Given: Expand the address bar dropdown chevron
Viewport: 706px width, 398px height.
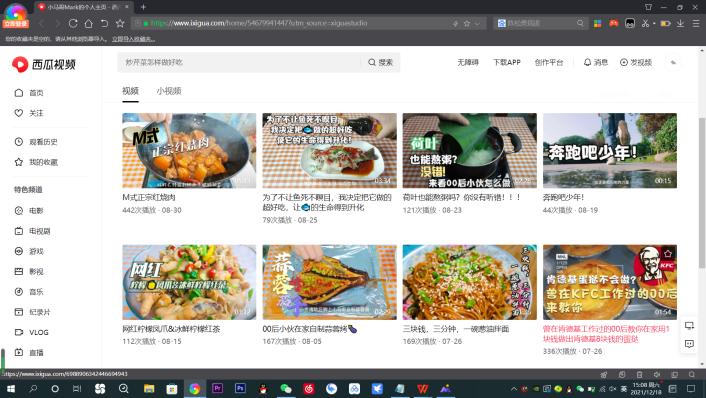Looking at the screenshot, I should coord(477,23).
